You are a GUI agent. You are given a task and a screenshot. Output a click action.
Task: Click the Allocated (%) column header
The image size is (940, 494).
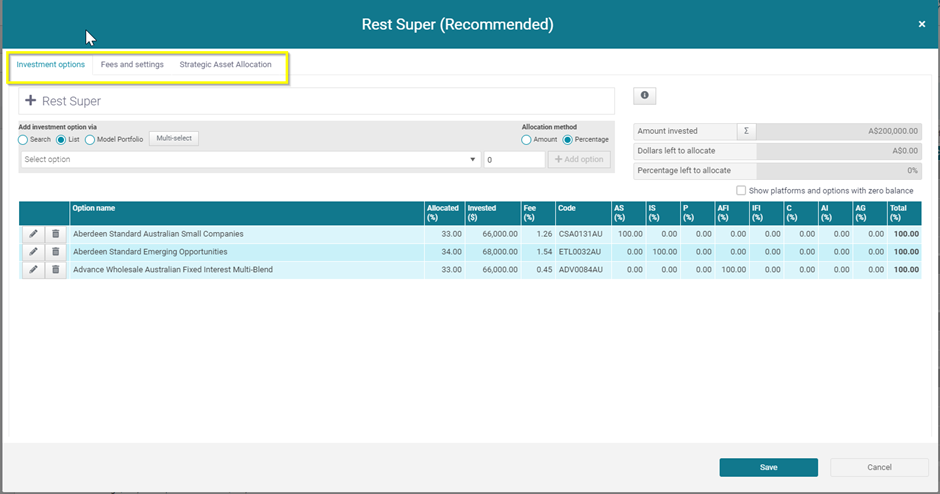pyautogui.click(x=444, y=213)
